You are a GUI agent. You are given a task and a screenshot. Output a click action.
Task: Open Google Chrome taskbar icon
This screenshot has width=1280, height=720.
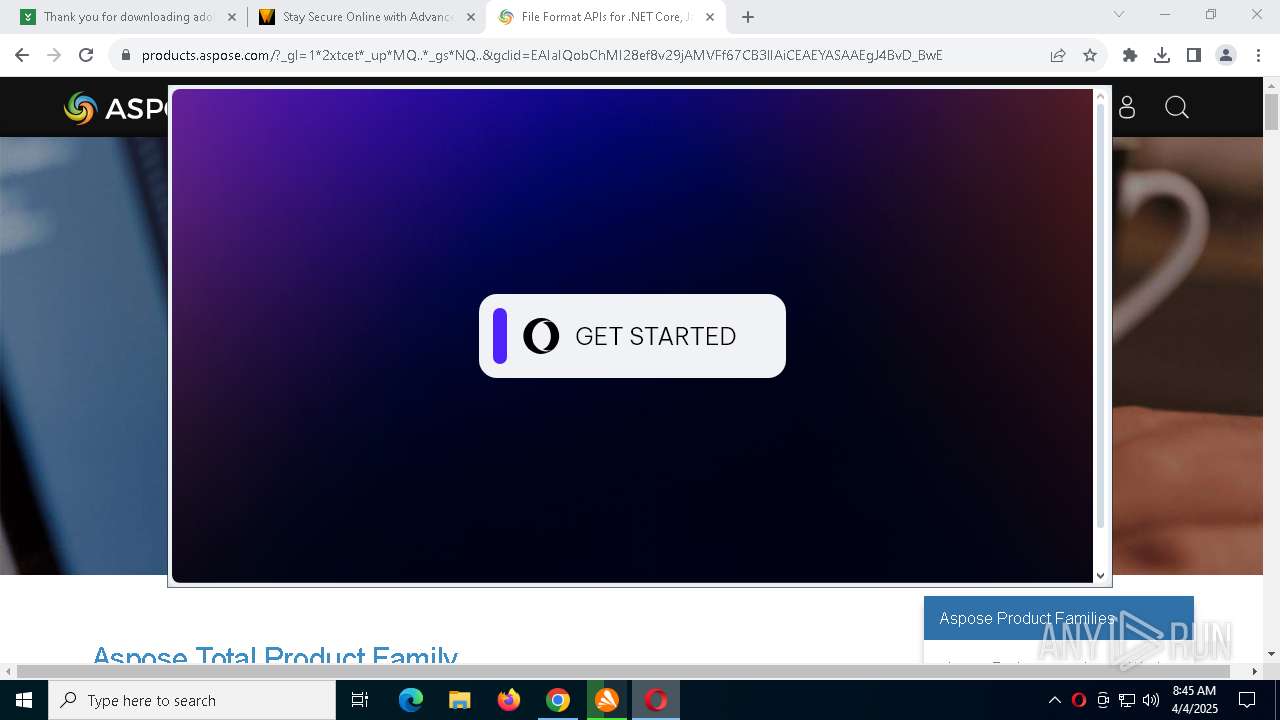(x=558, y=700)
